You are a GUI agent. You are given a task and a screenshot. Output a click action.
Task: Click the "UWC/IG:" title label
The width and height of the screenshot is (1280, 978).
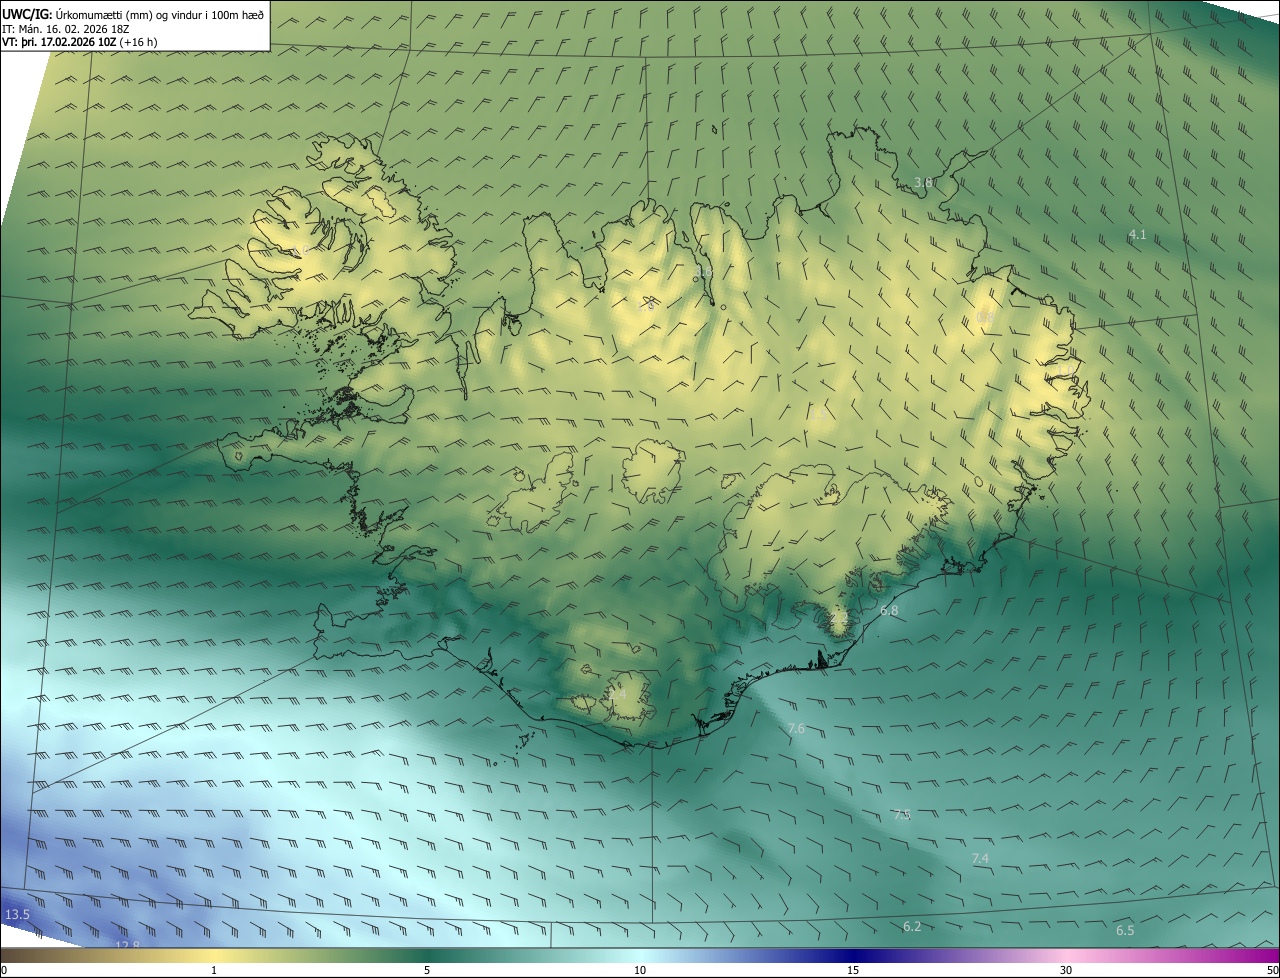tap(27, 14)
